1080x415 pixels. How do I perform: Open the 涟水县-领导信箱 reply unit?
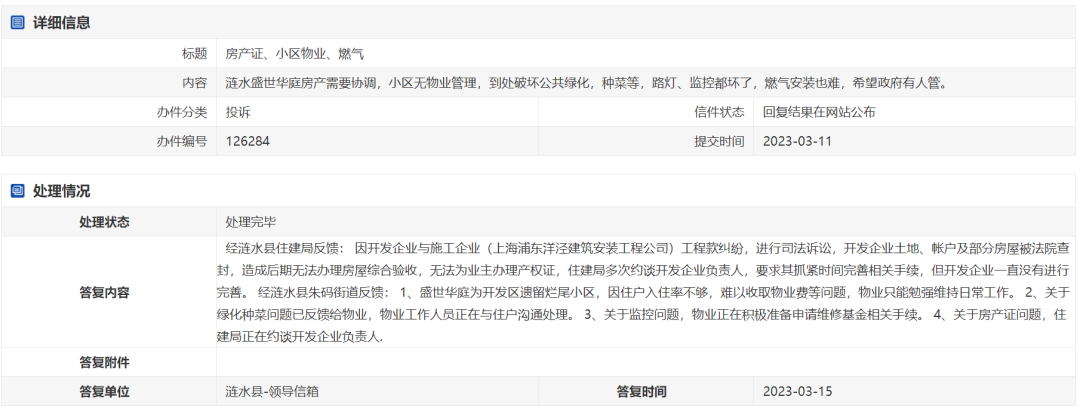click(272, 391)
